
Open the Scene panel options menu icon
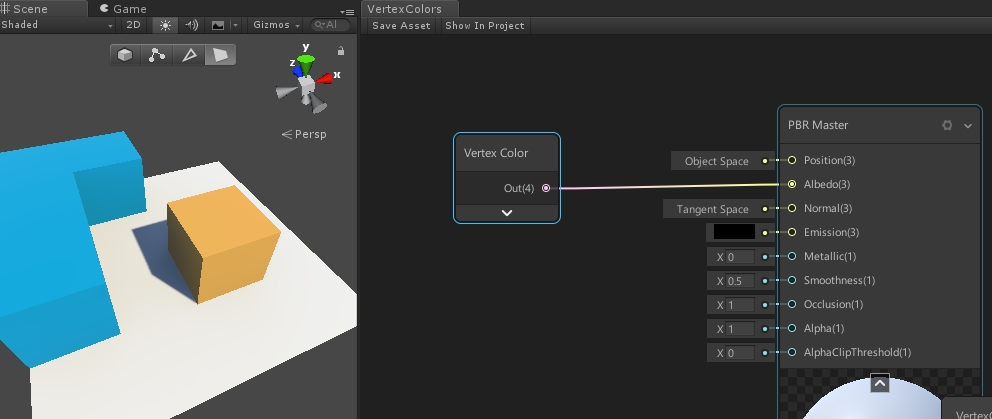click(347, 12)
